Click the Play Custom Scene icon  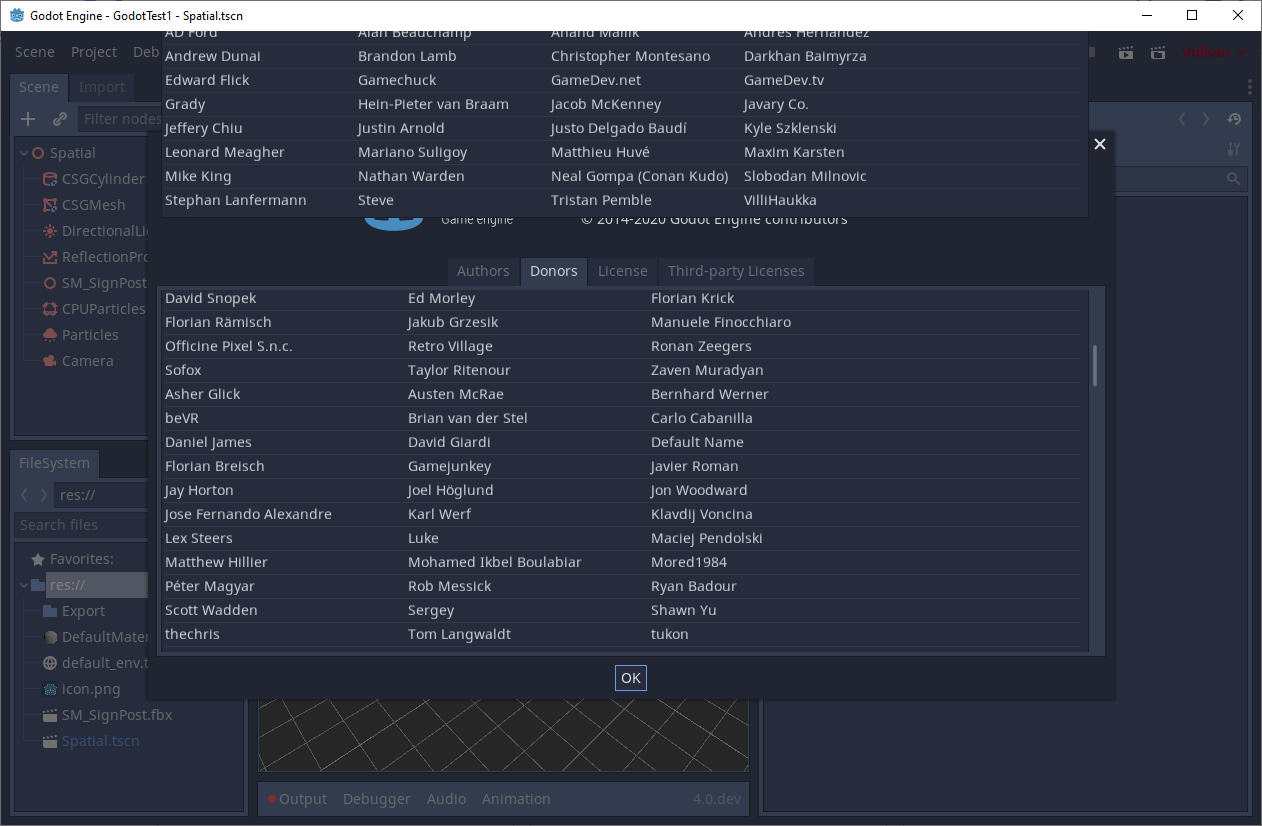point(1157,52)
